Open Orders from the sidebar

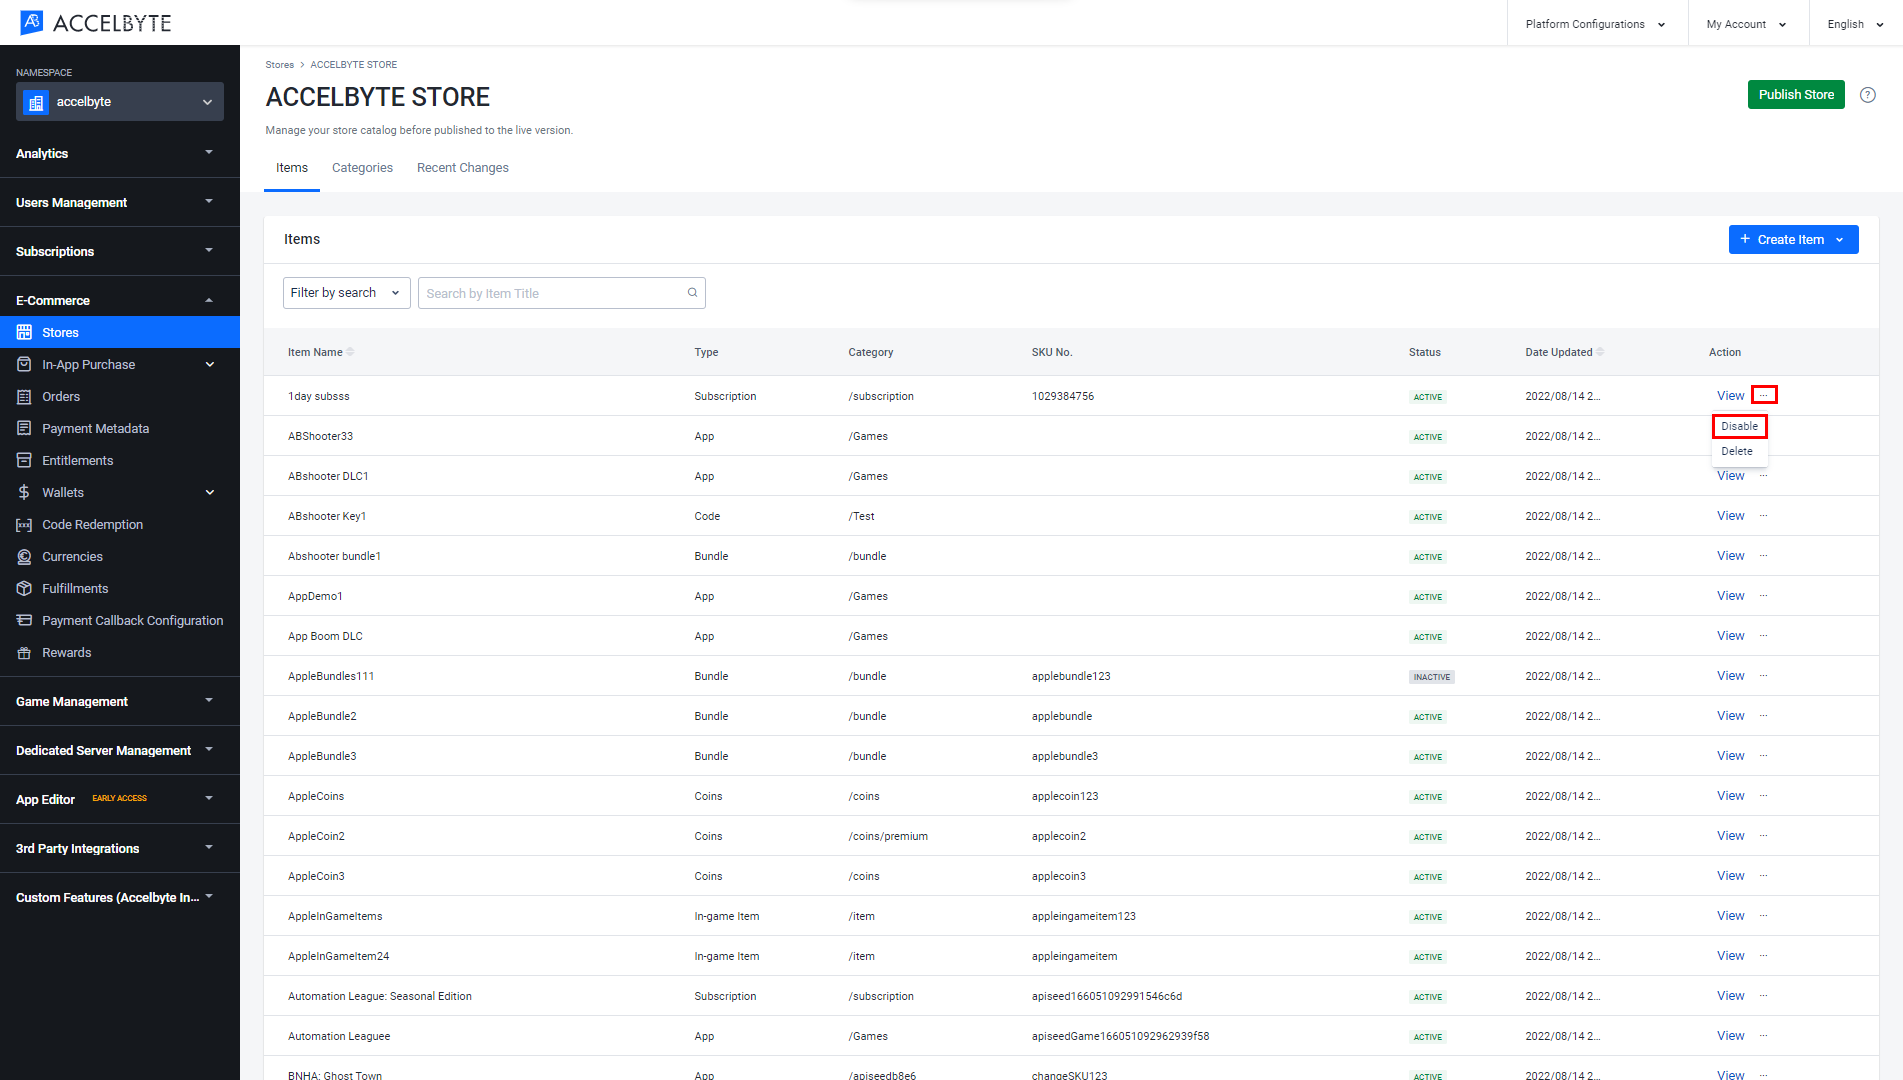pos(61,396)
